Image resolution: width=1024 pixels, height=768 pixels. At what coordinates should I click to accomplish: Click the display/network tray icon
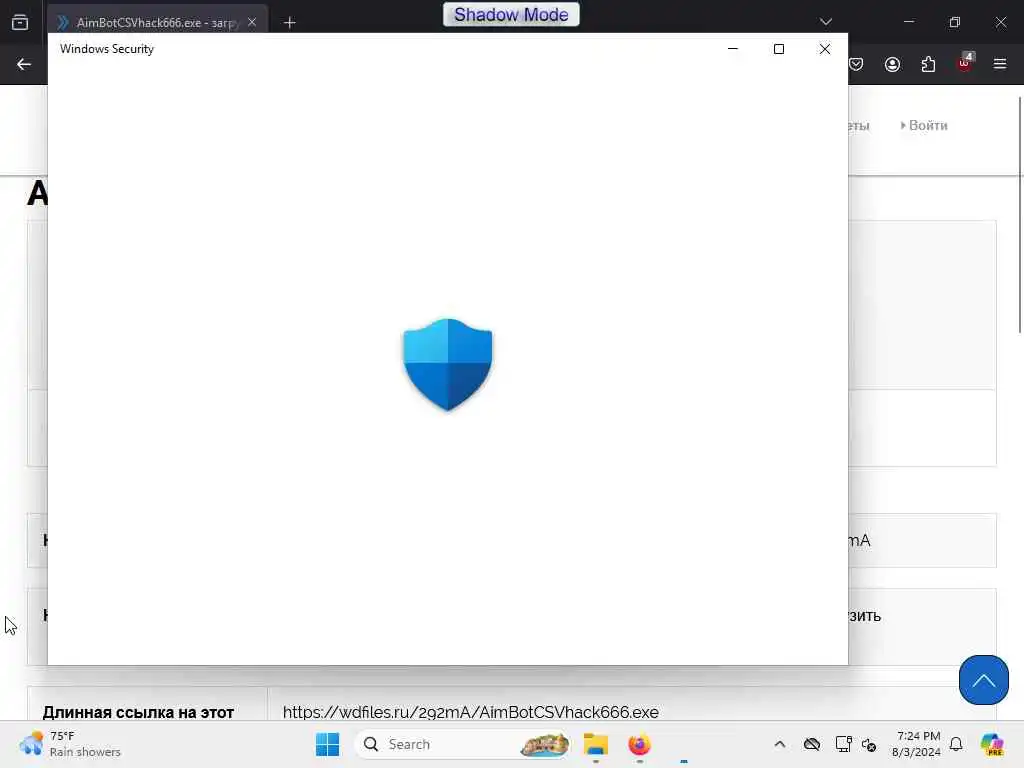pos(843,744)
